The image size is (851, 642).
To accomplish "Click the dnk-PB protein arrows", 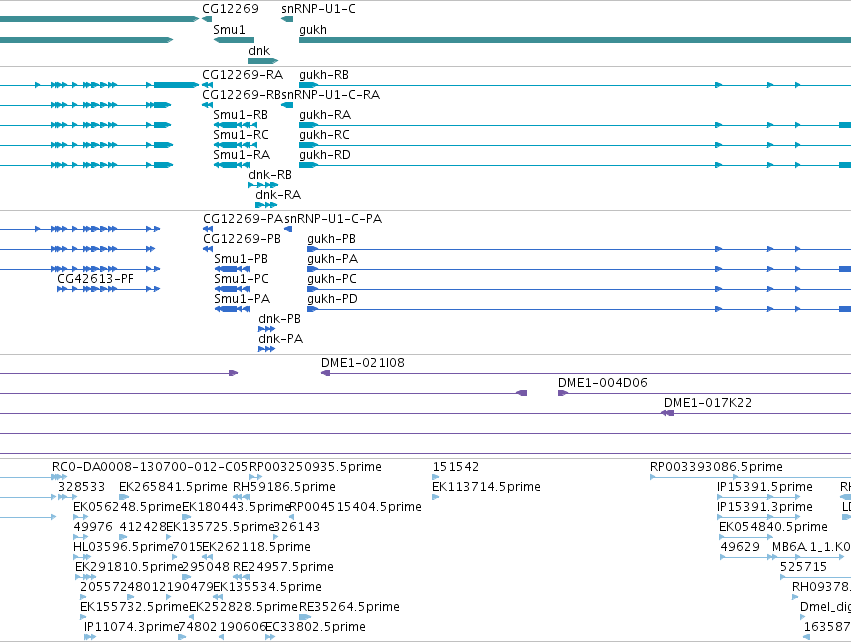I will point(266,329).
